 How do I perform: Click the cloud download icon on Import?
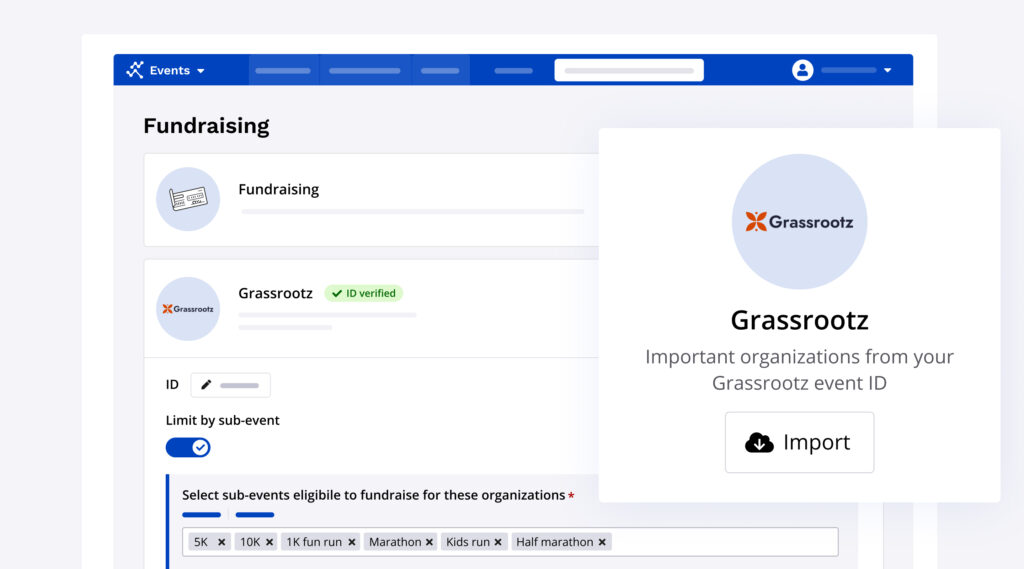[759, 442]
